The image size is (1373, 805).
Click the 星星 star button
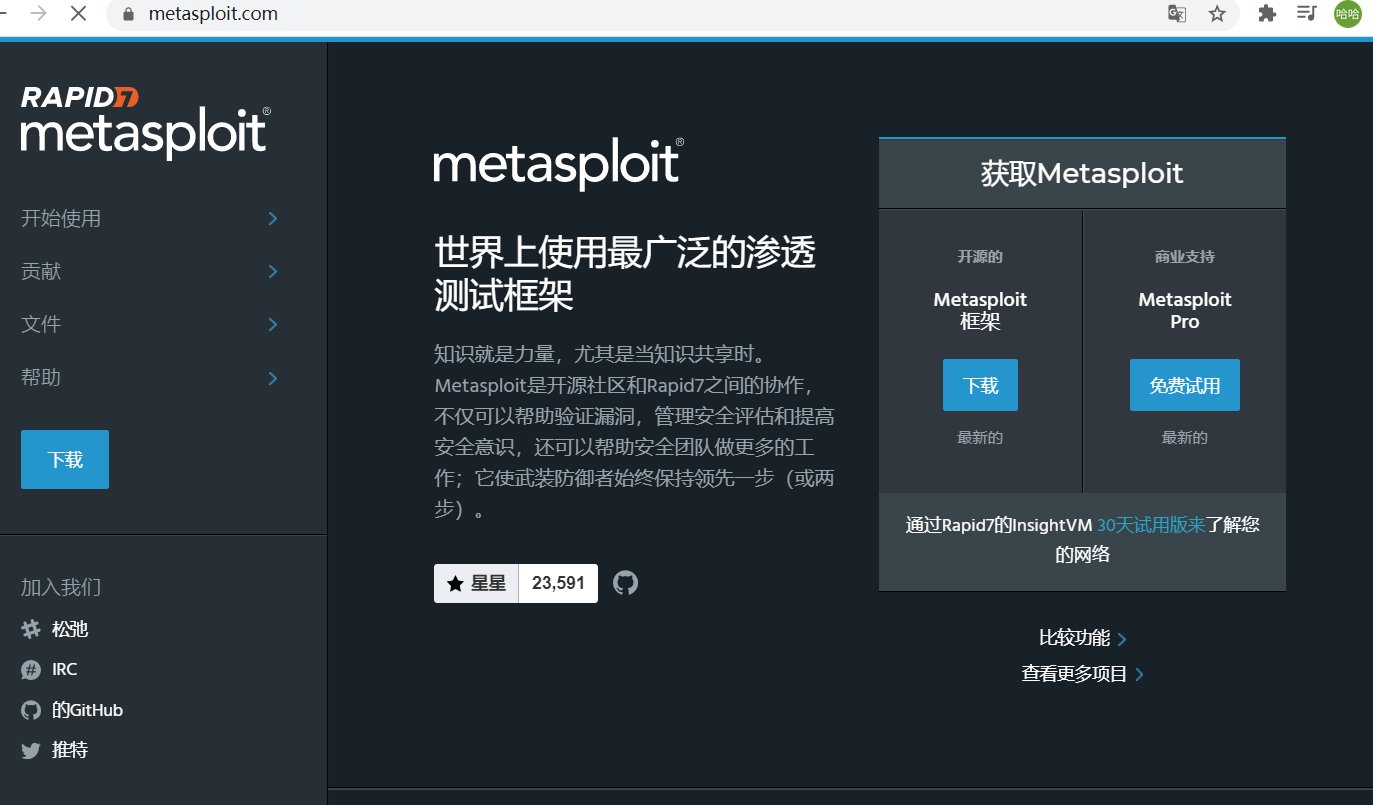coord(476,583)
